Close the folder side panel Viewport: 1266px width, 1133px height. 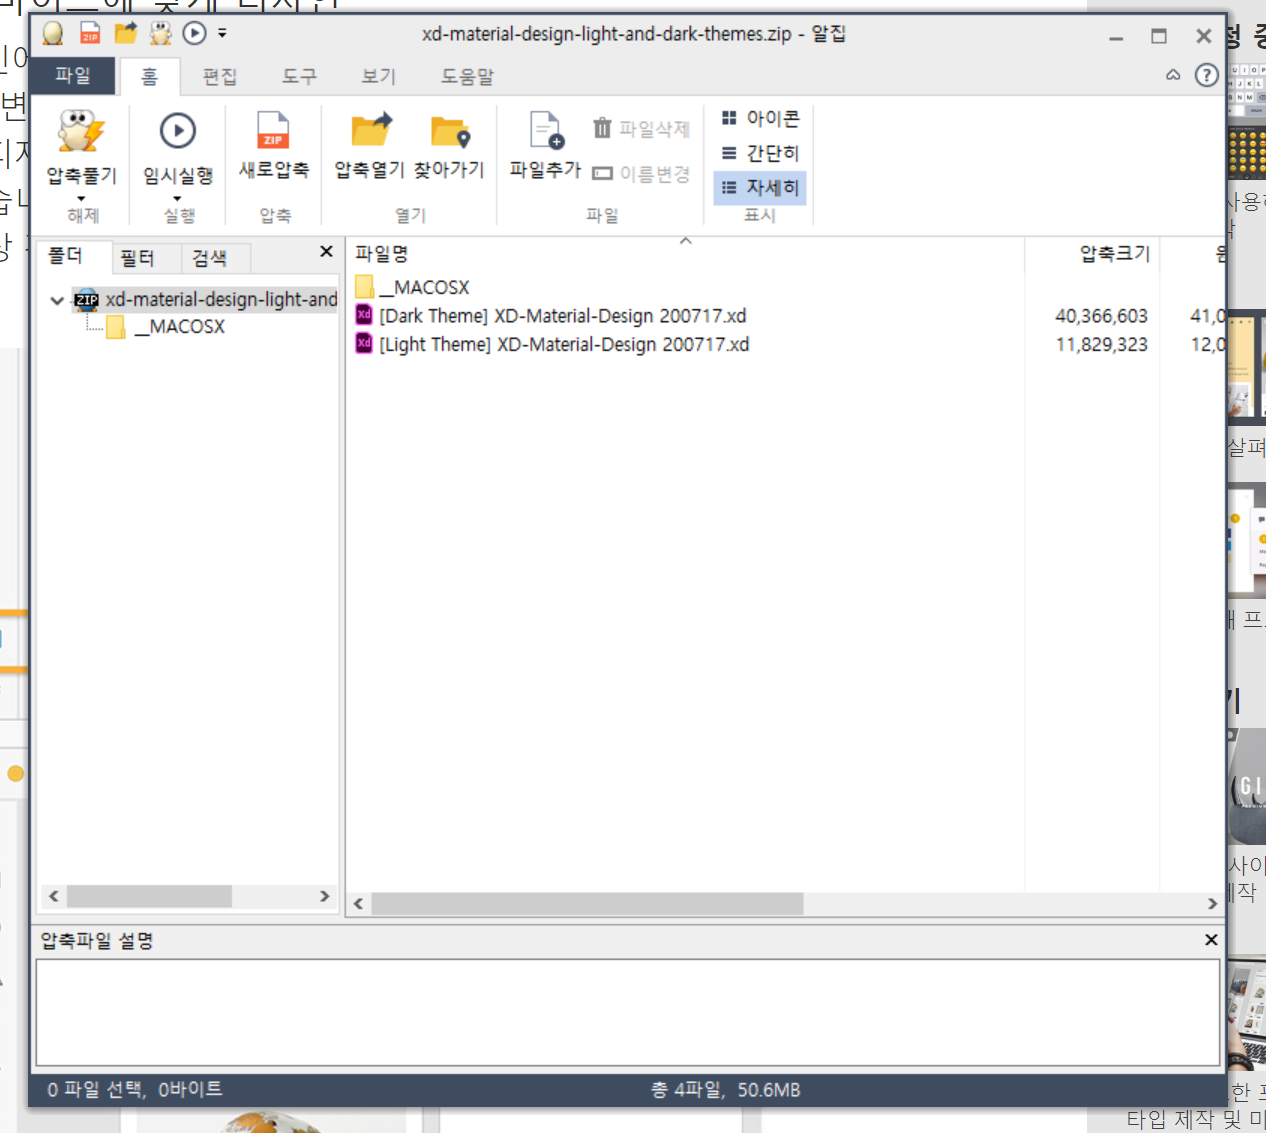326,252
